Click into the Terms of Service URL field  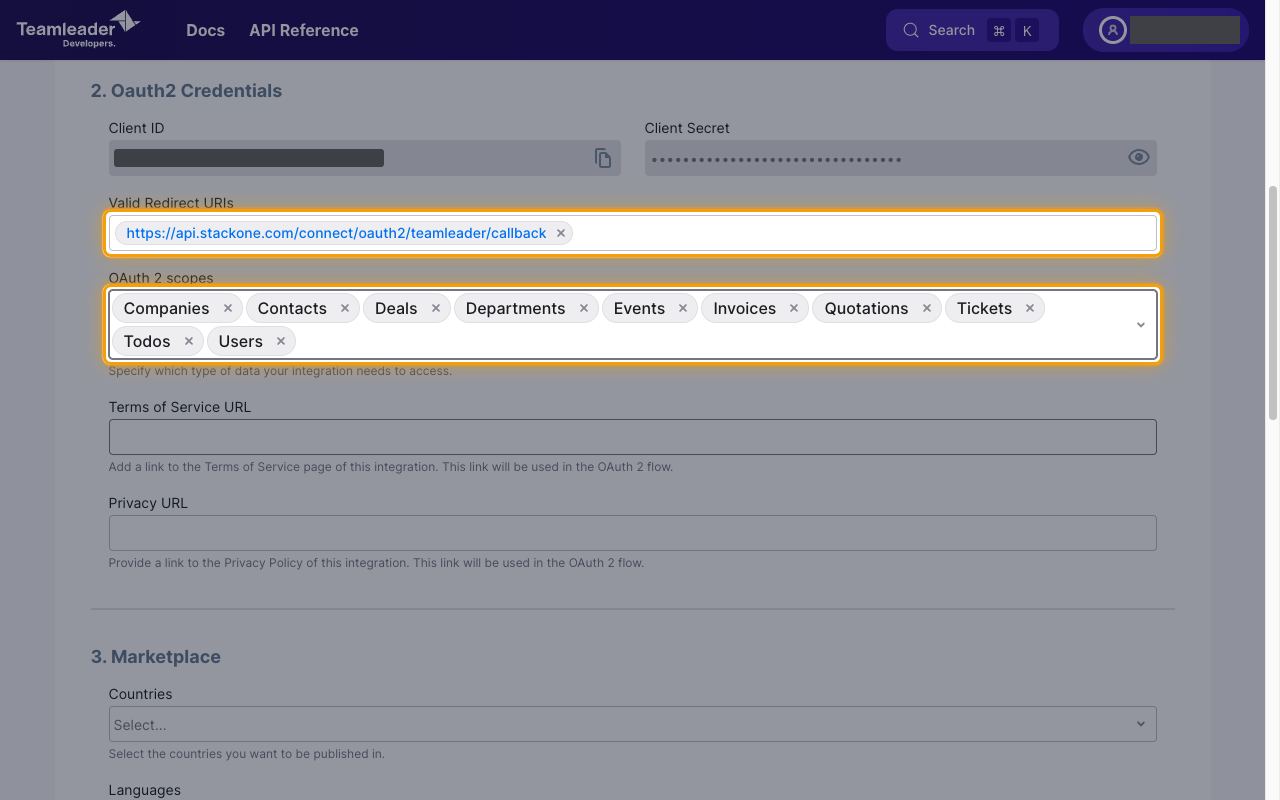[632, 437]
